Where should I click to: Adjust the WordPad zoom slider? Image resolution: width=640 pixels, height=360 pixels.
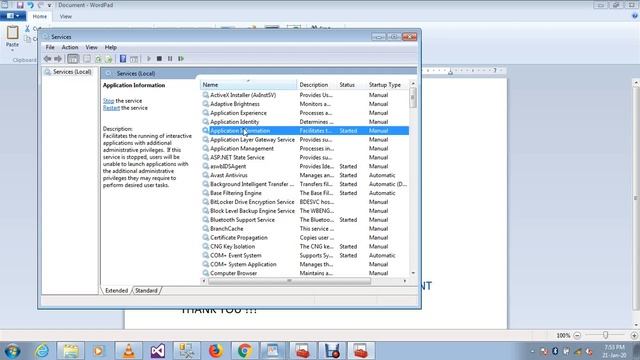click(605, 335)
